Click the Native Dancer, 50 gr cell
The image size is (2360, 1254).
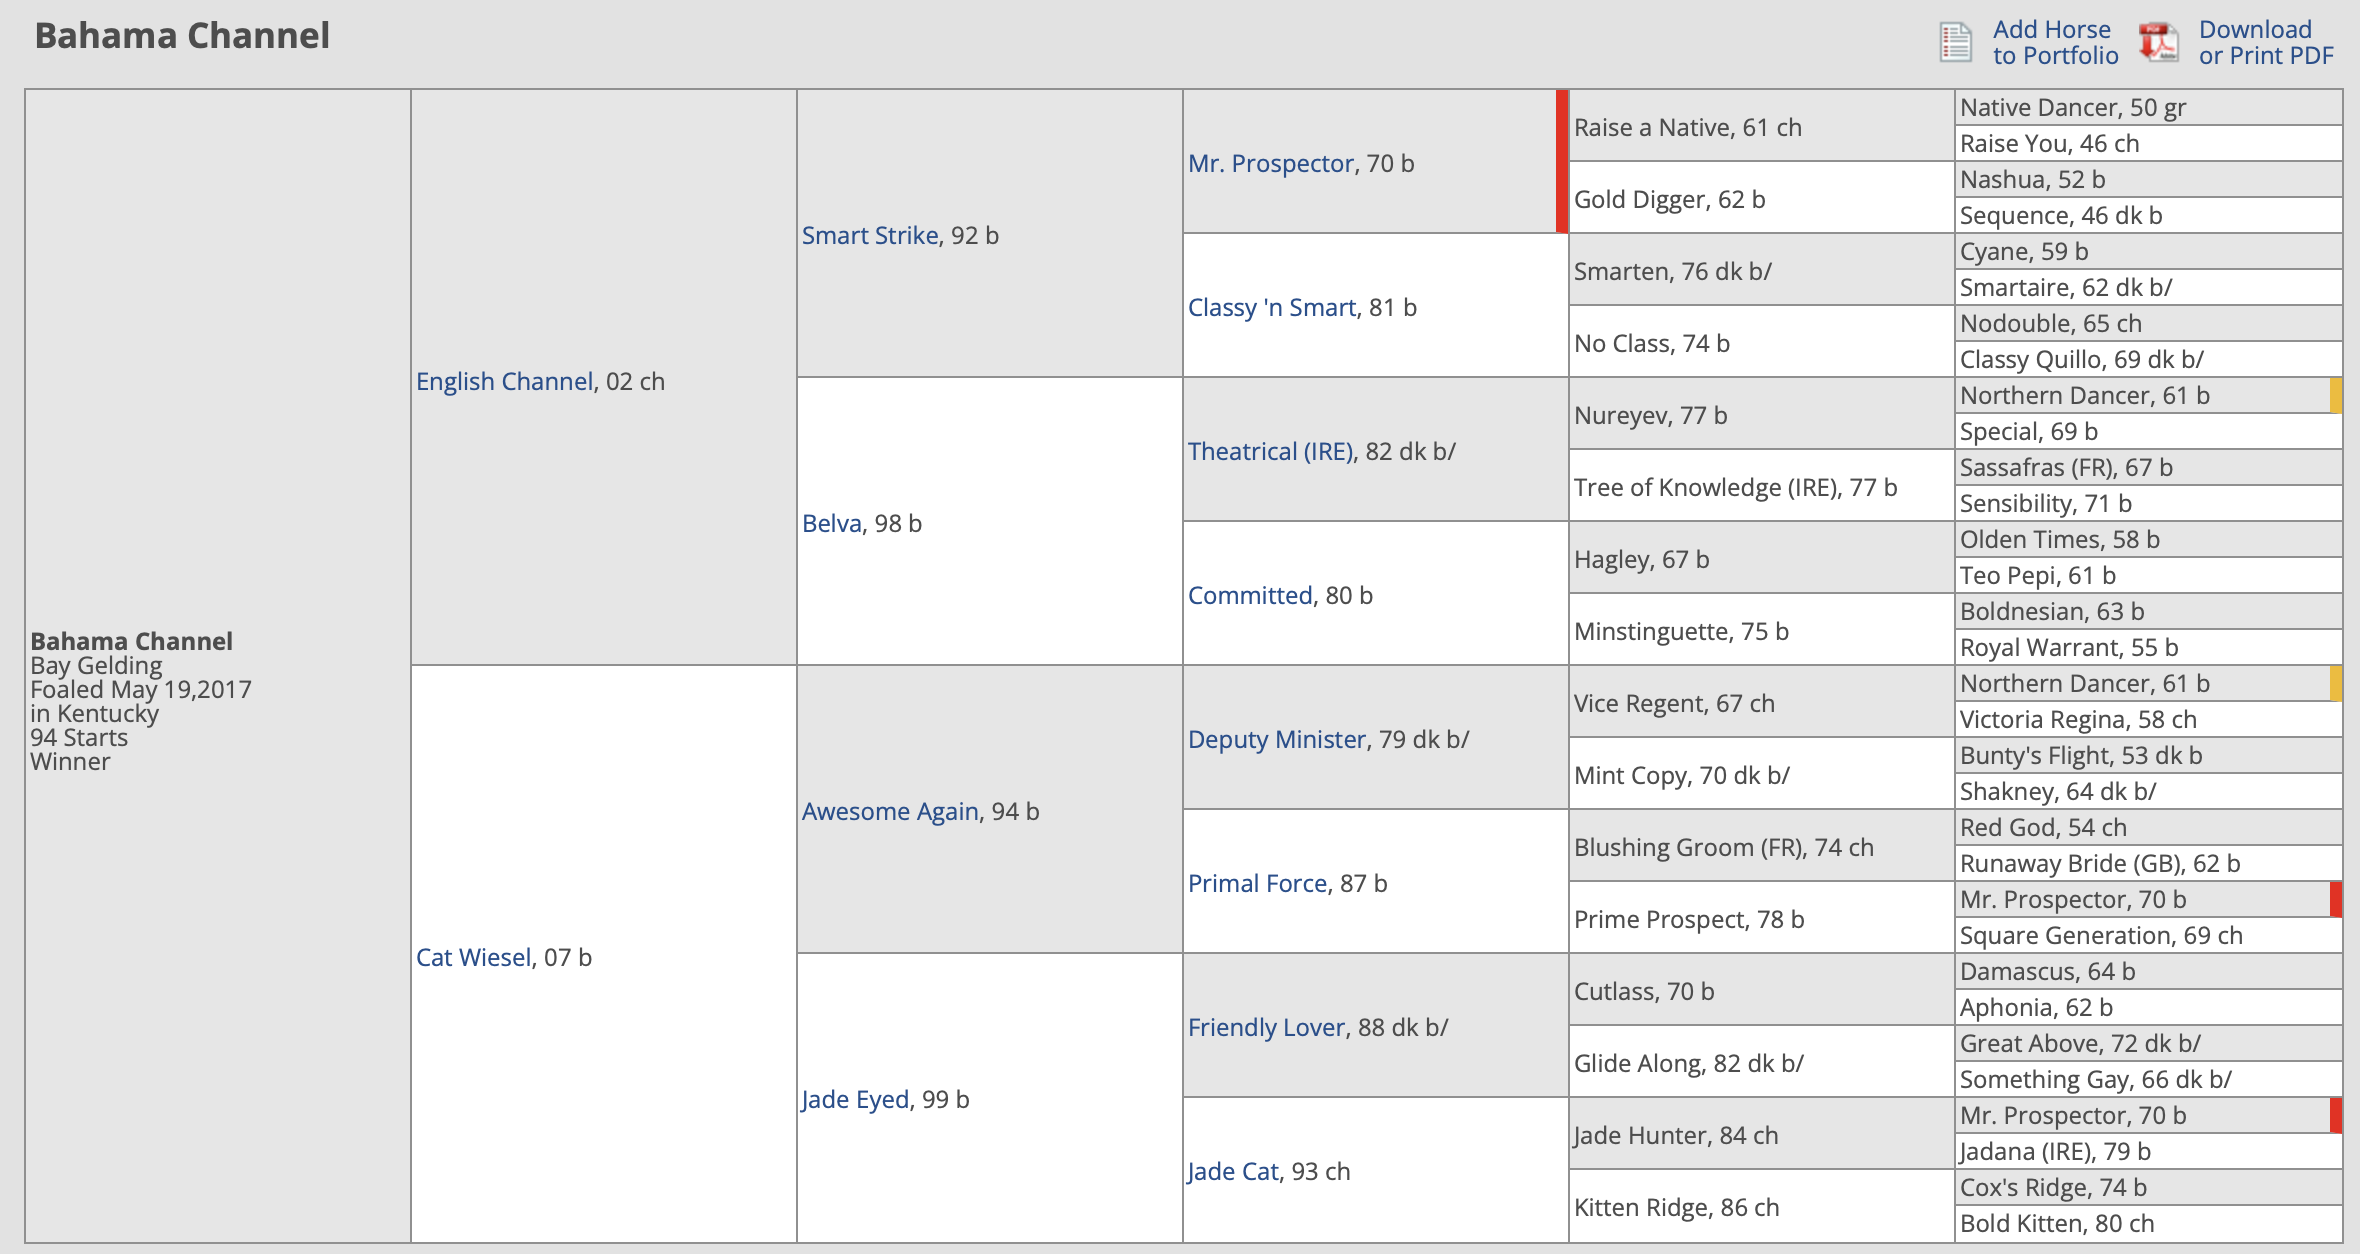coord(2148,107)
